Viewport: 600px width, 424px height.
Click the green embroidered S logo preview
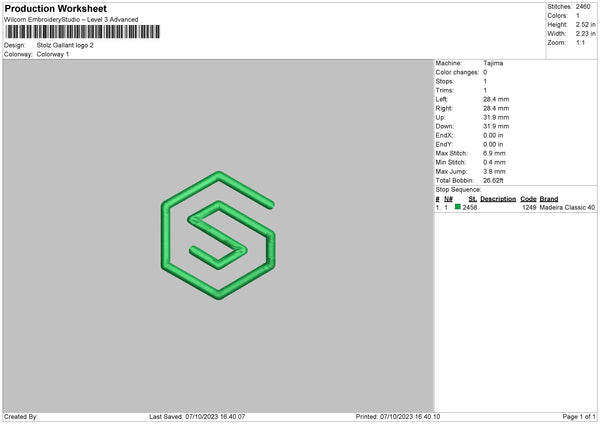pos(218,235)
